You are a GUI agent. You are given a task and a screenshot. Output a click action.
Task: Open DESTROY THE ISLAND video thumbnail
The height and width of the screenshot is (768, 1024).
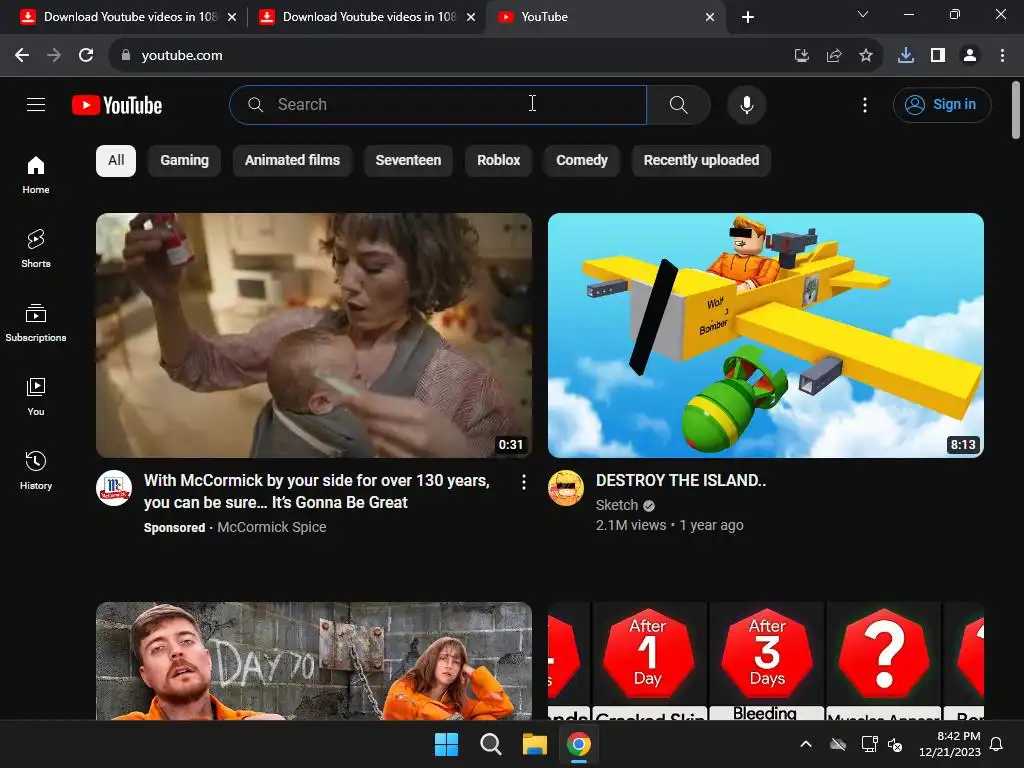(765, 335)
